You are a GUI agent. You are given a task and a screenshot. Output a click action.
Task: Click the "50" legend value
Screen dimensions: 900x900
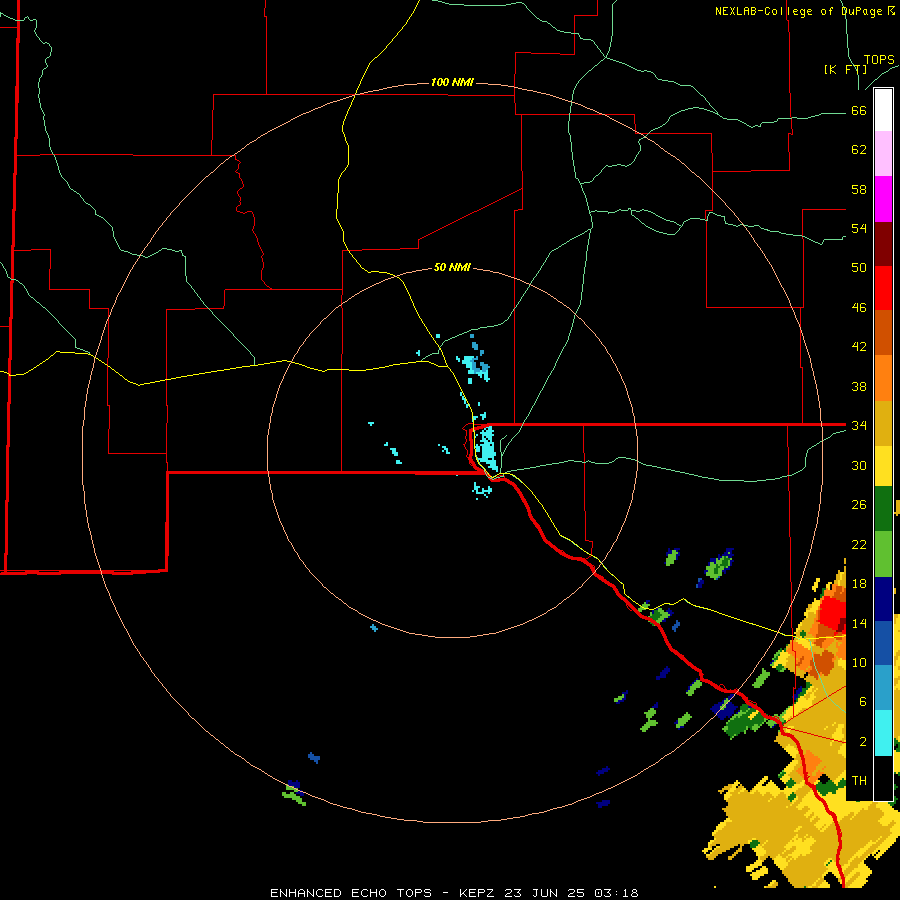click(859, 267)
